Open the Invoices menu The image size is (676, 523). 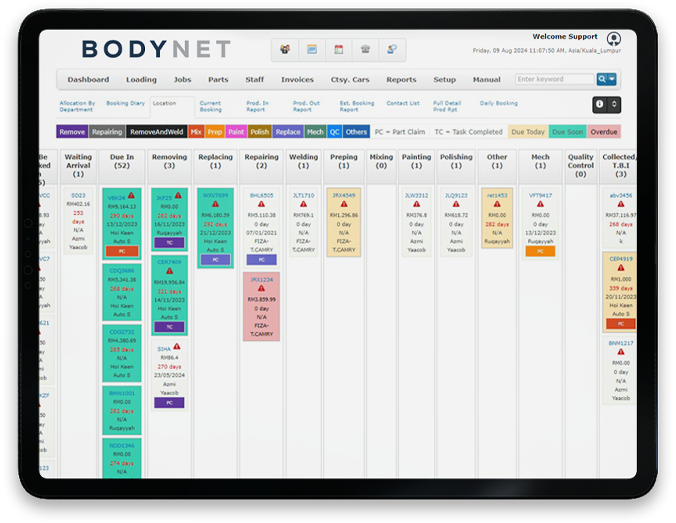pos(297,79)
